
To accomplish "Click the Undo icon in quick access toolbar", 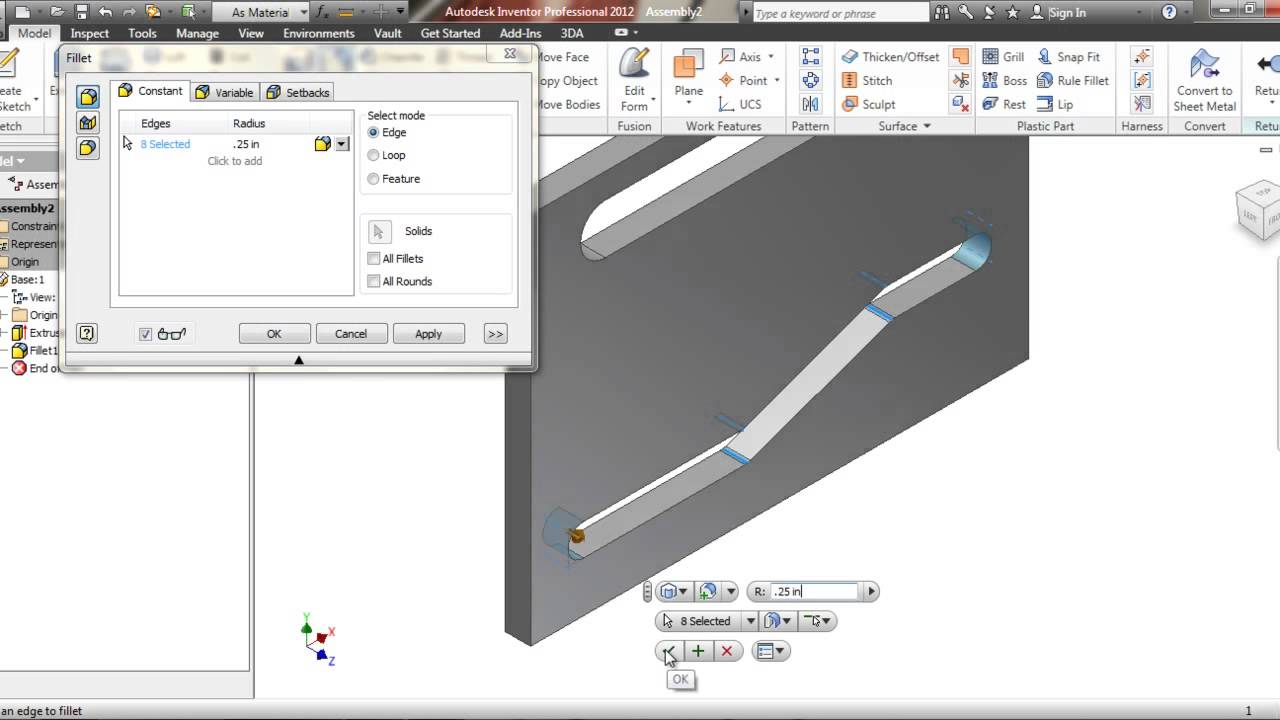I will 105,12.
